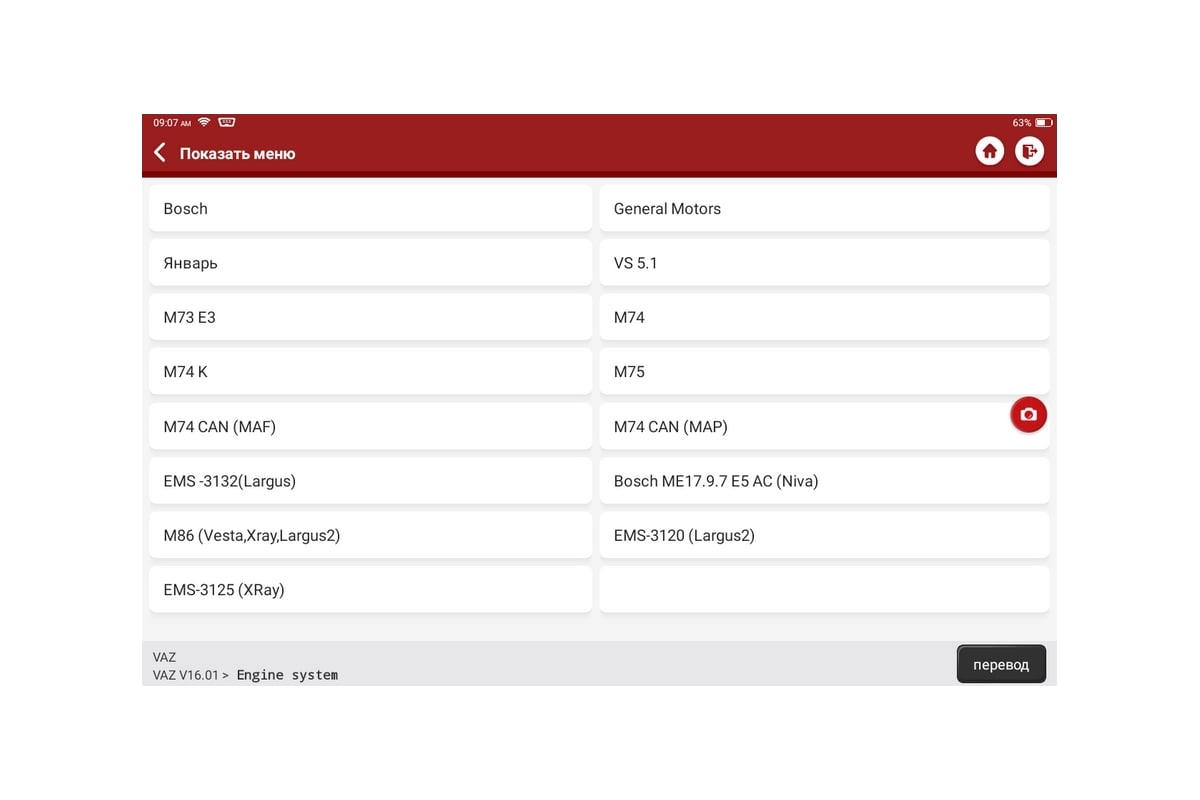Select the M74 K option

[x=371, y=372]
